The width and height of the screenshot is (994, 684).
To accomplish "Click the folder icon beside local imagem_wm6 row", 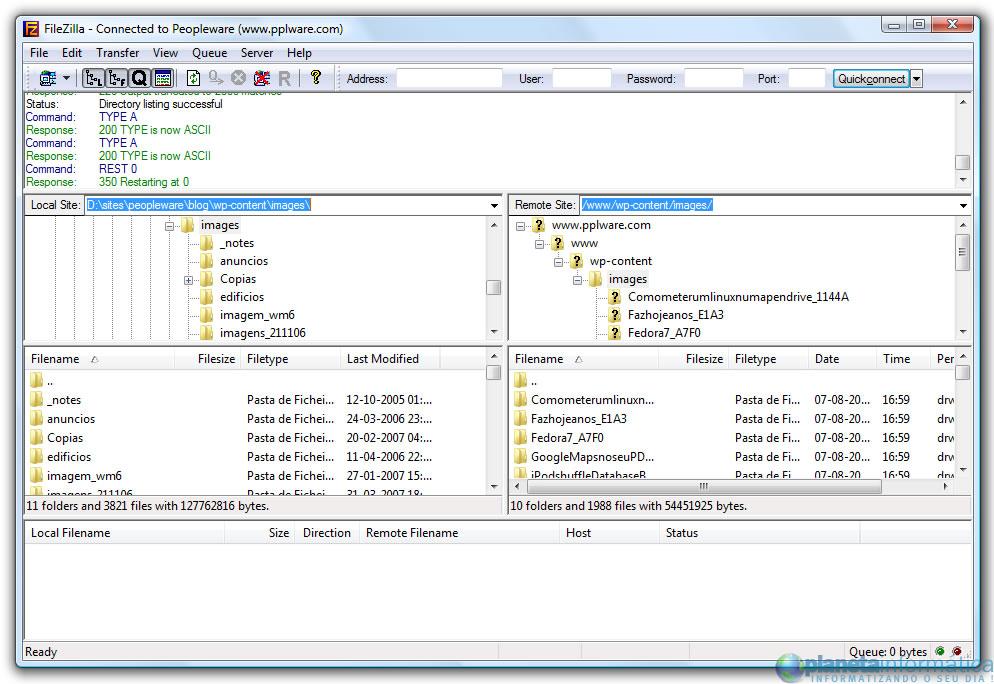I will 37,476.
